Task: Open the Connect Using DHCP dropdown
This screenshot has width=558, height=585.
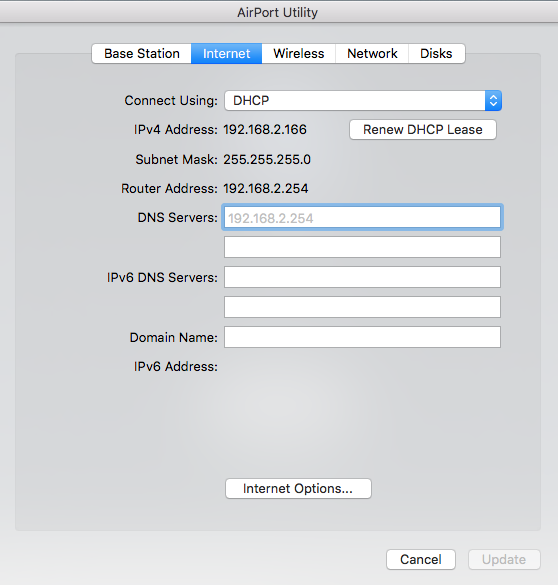Action: pos(363,101)
